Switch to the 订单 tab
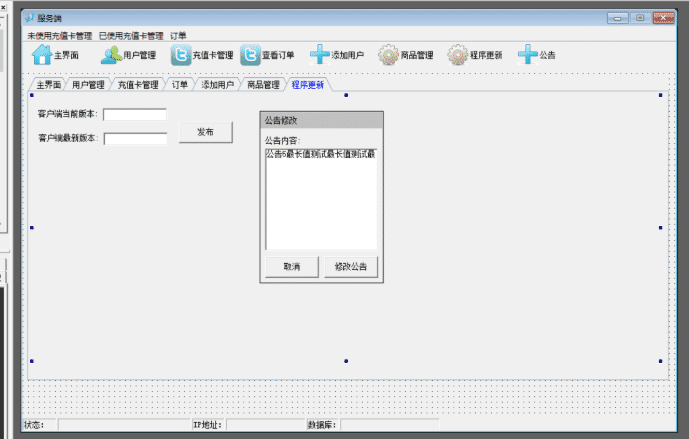 point(180,85)
